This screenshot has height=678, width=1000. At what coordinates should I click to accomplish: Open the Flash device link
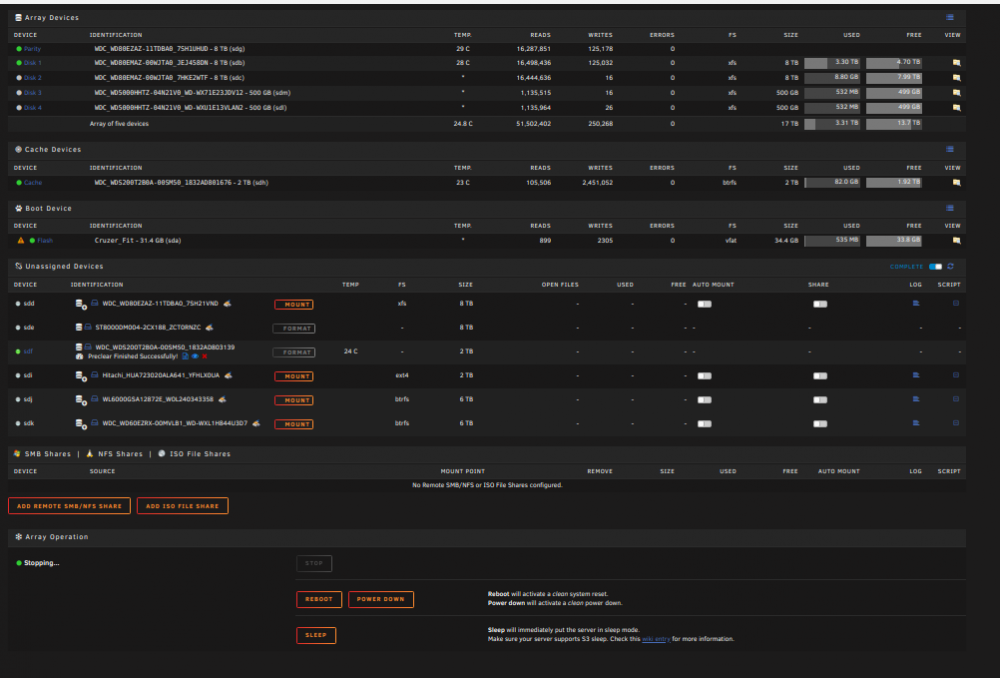click(45, 240)
